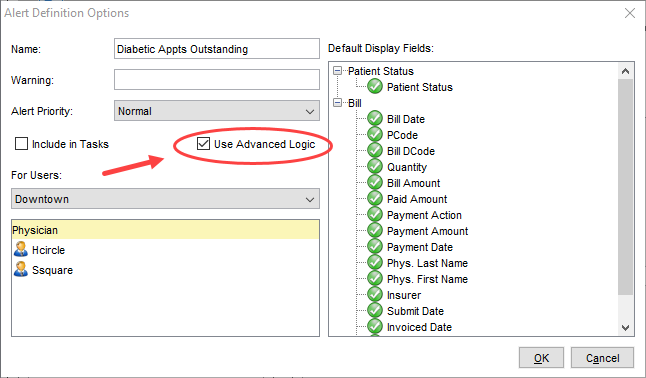Collapse the Bill tree group
The image size is (646, 378).
click(x=337, y=103)
